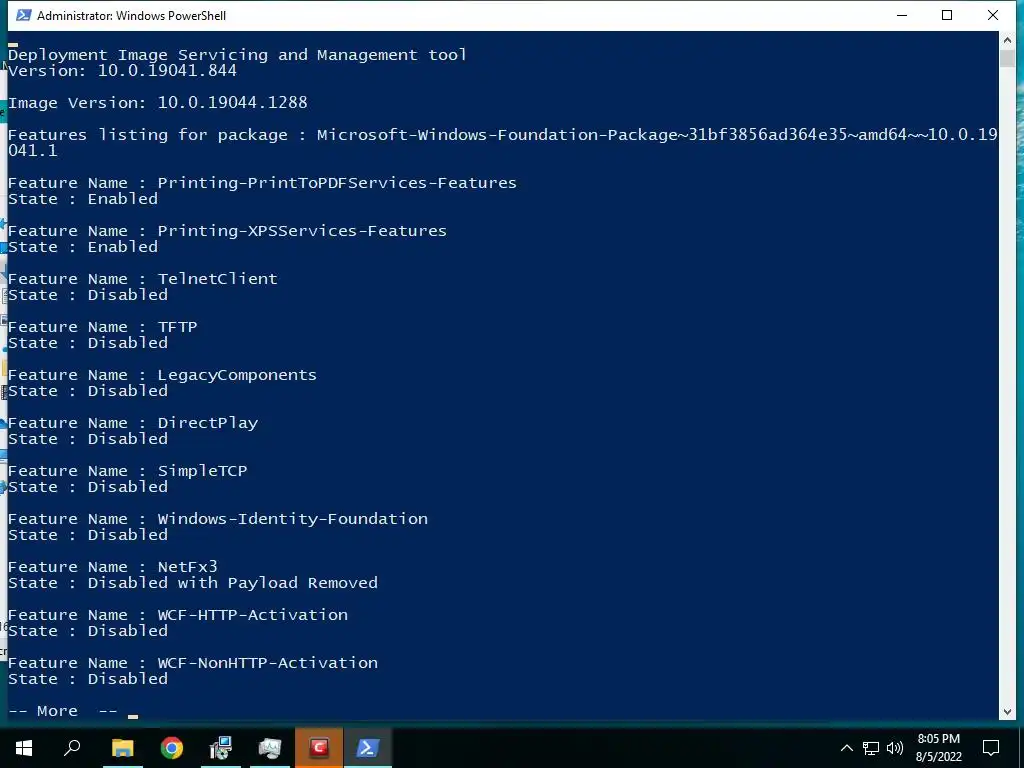Click the '-- More --' prompt

63,711
